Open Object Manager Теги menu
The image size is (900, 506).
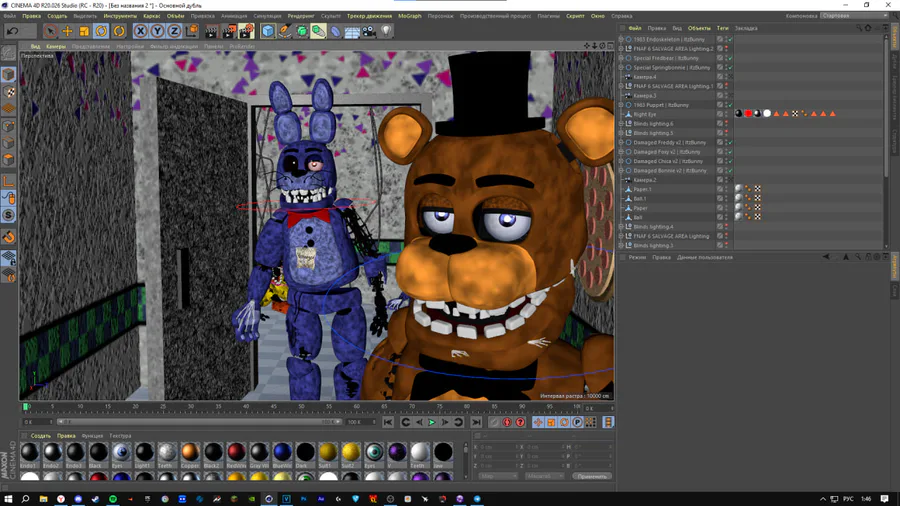pos(722,28)
